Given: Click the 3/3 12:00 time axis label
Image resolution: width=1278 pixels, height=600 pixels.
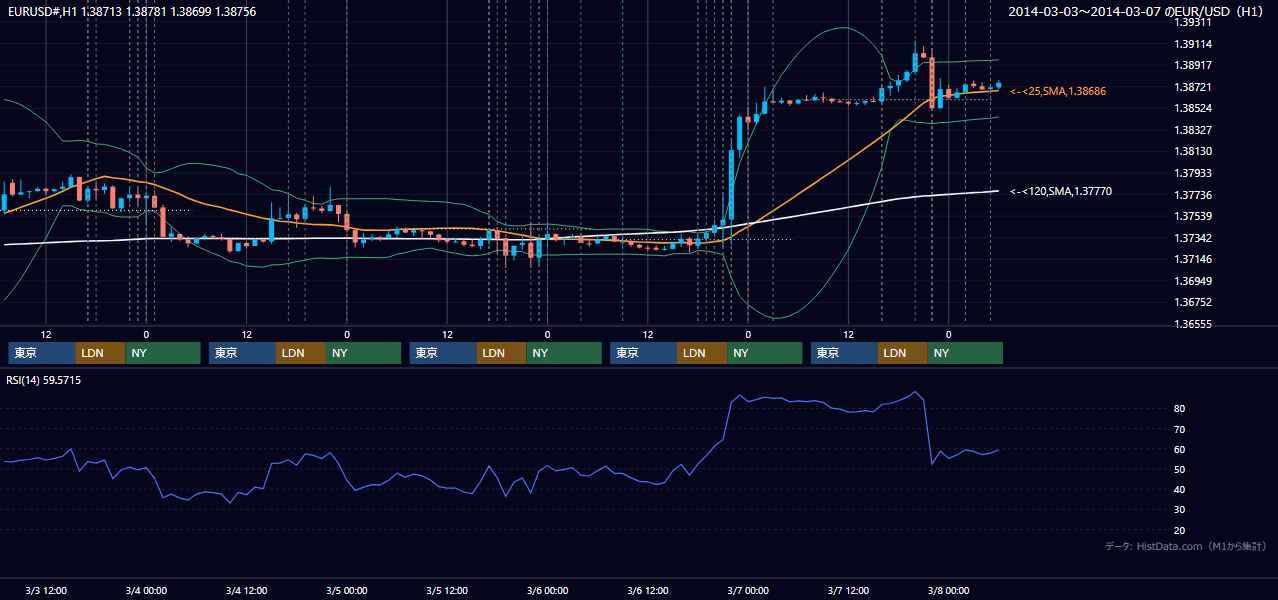Looking at the screenshot, I should click(x=46, y=591).
